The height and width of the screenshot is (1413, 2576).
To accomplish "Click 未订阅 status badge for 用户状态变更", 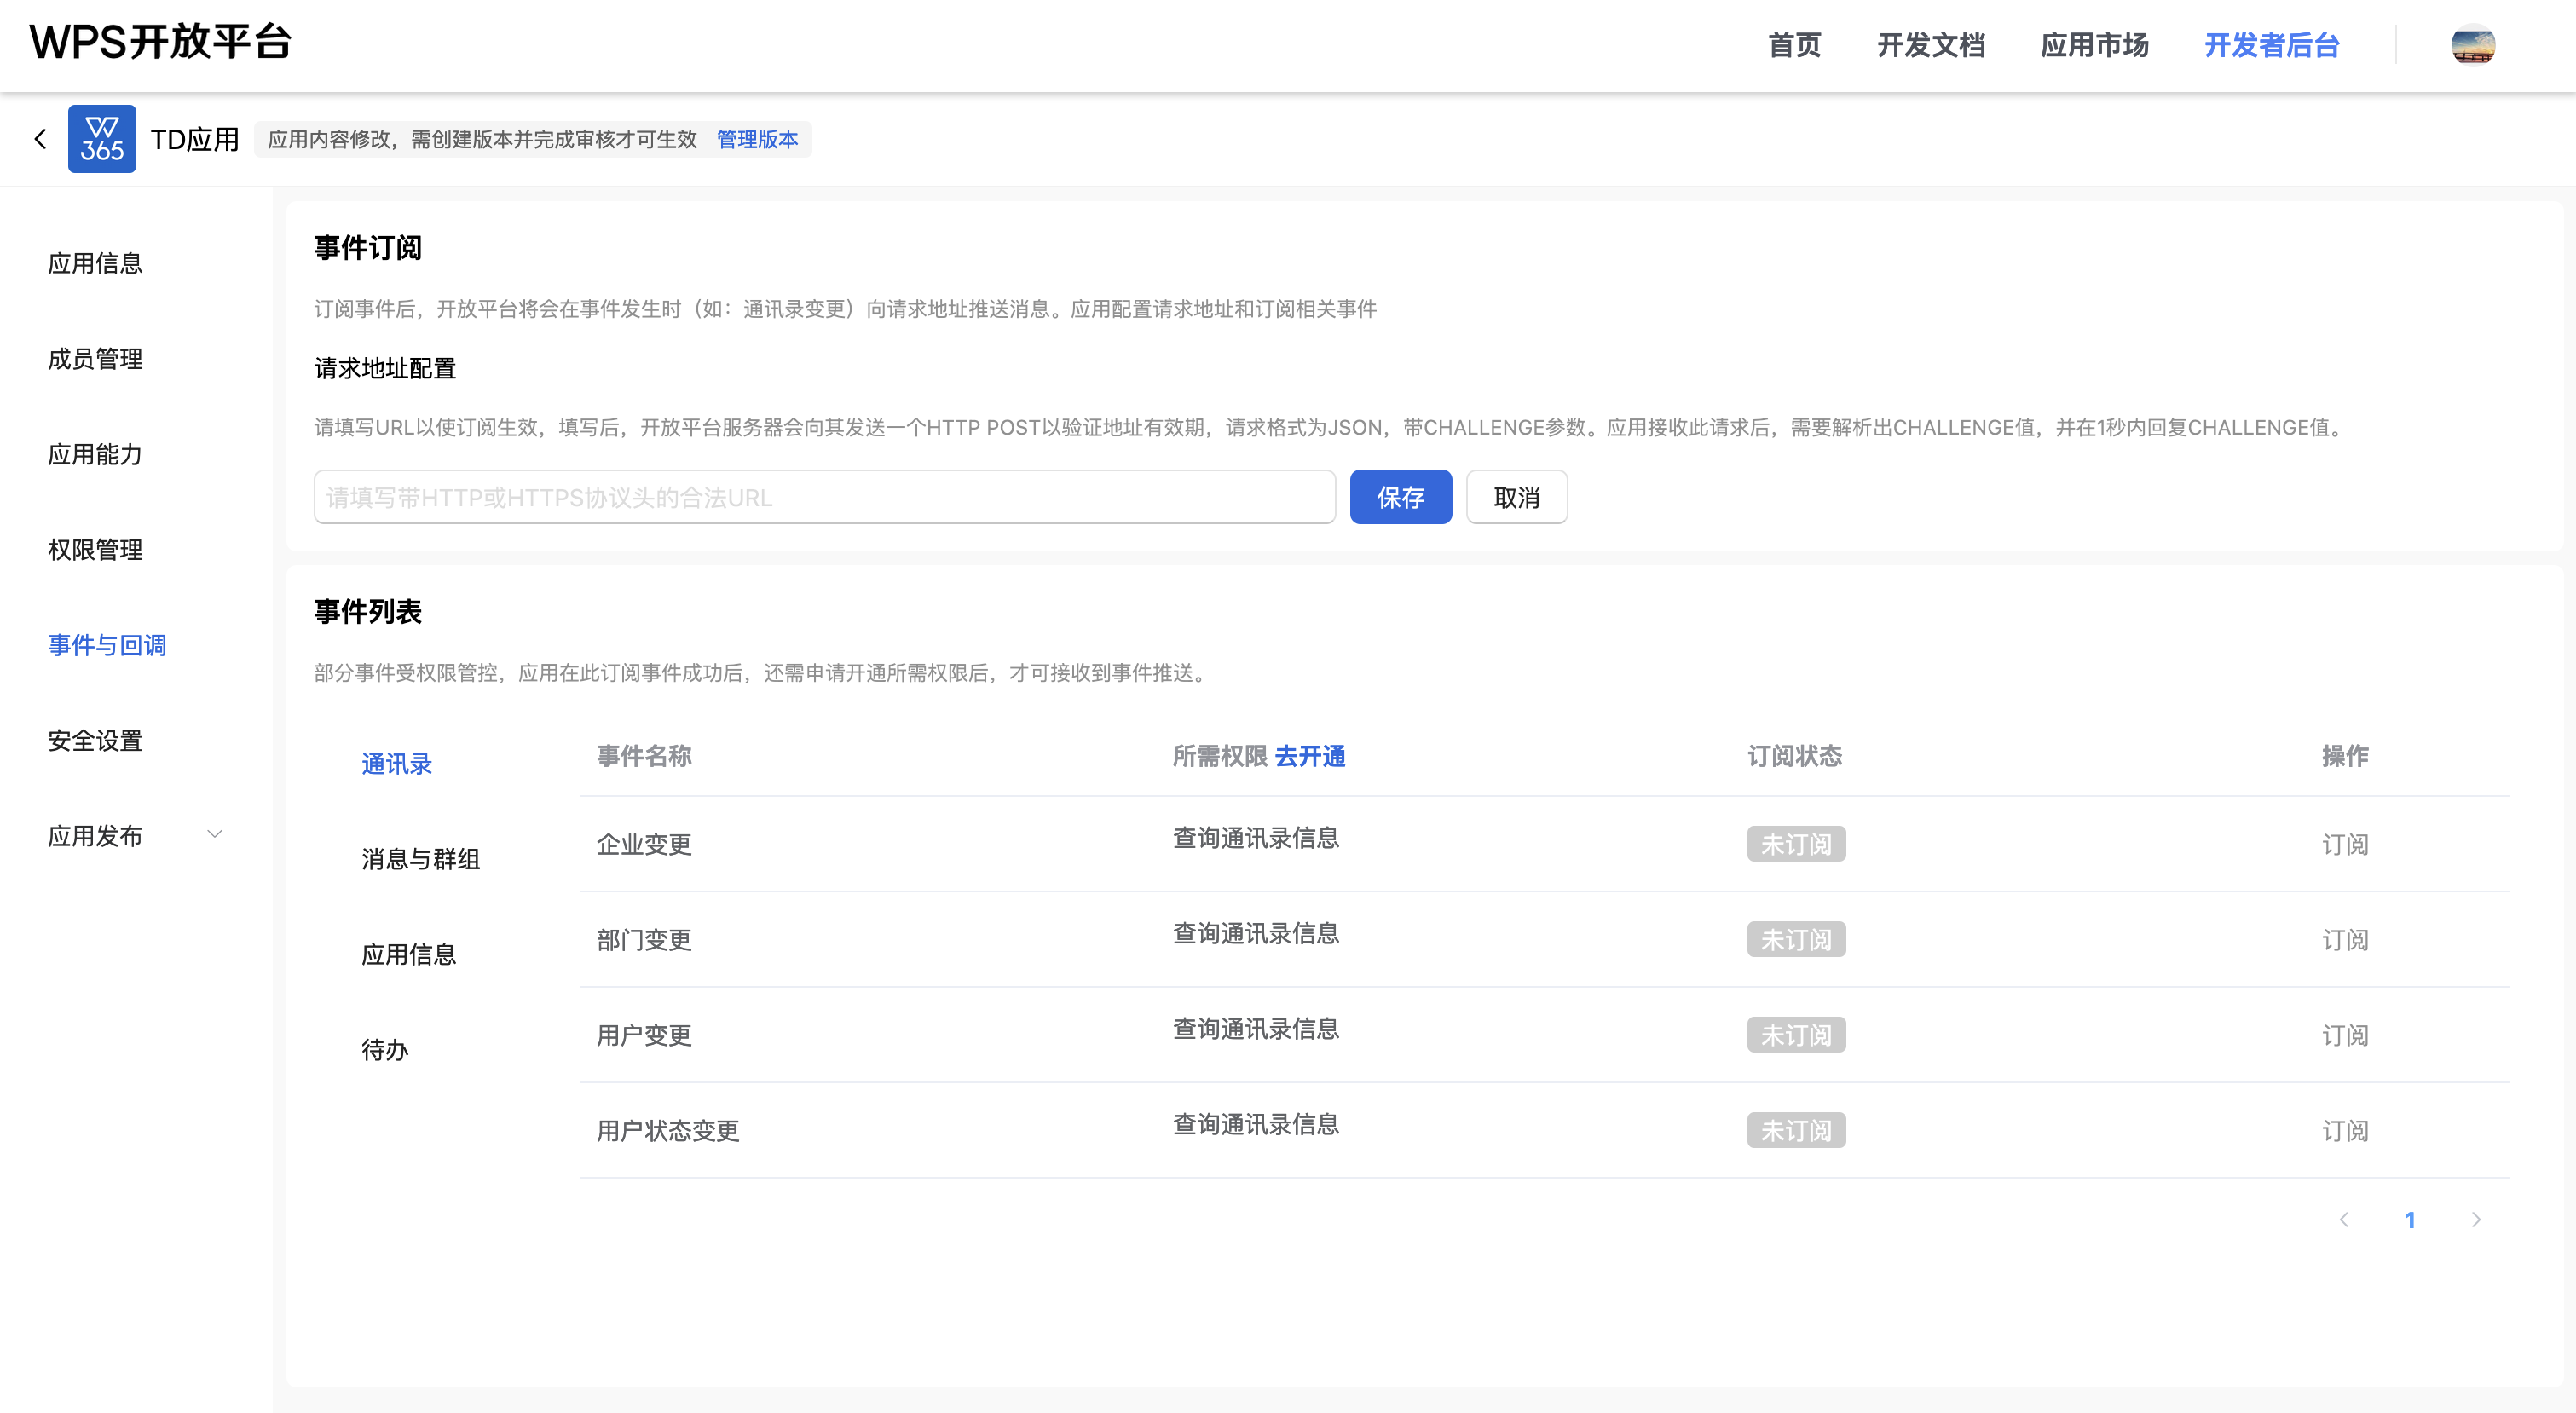I will (1796, 1131).
